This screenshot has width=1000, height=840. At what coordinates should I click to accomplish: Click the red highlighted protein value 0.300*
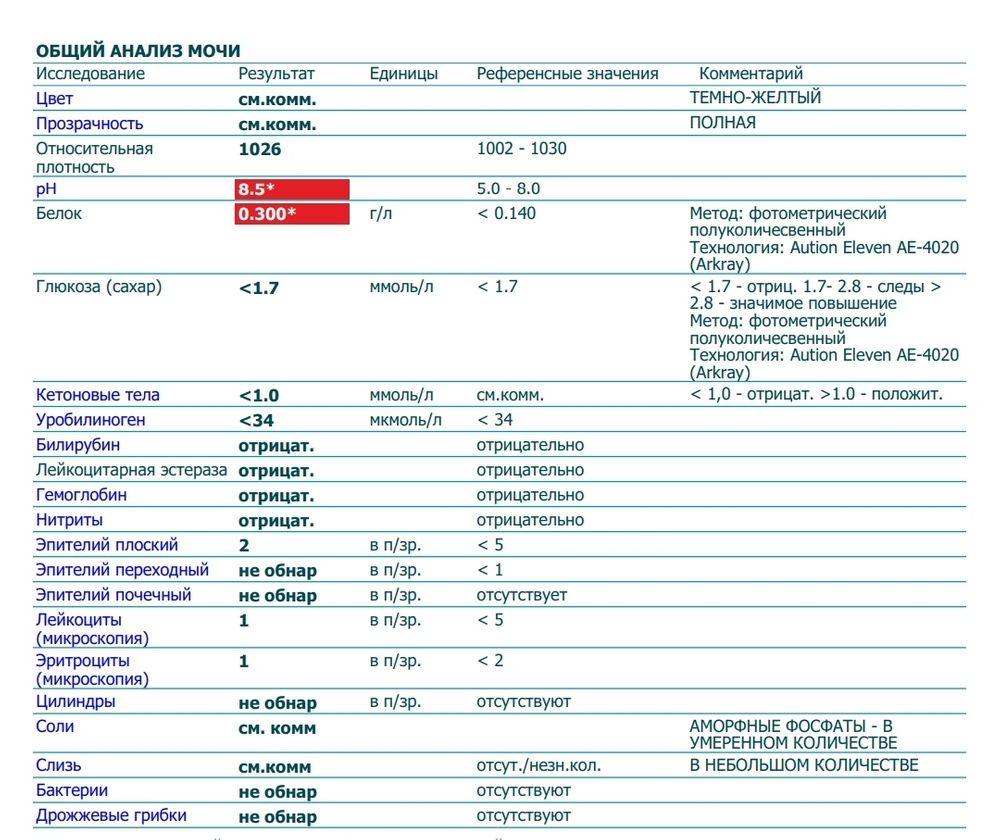[x=291, y=214]
